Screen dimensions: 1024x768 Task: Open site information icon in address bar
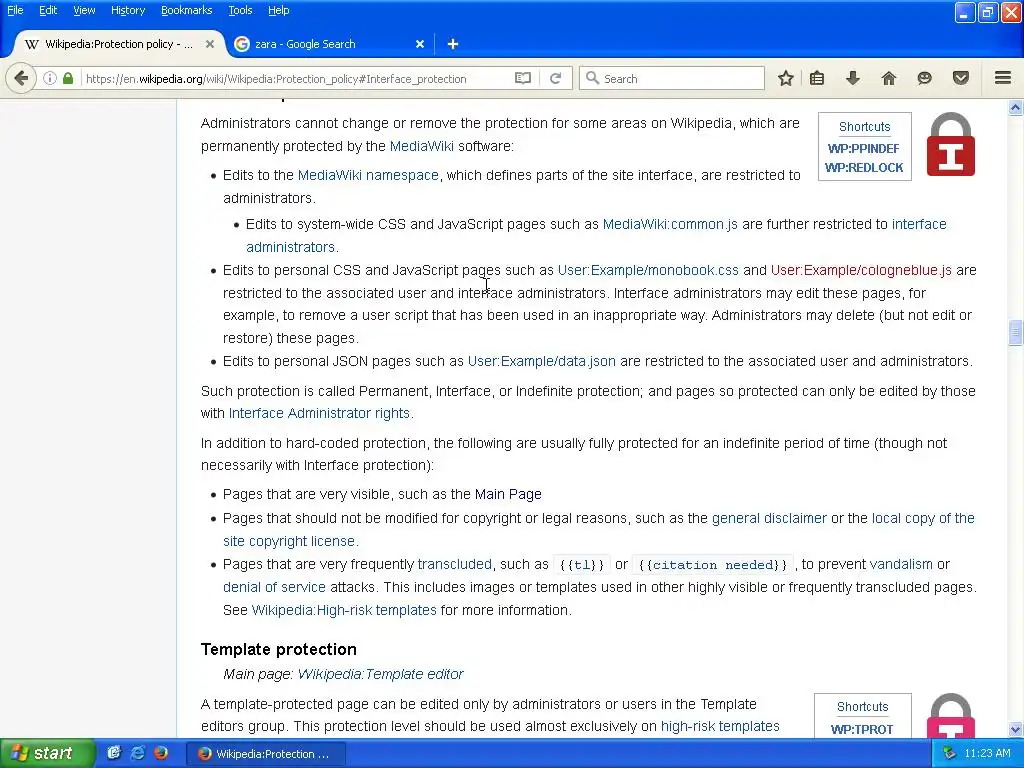50,78
